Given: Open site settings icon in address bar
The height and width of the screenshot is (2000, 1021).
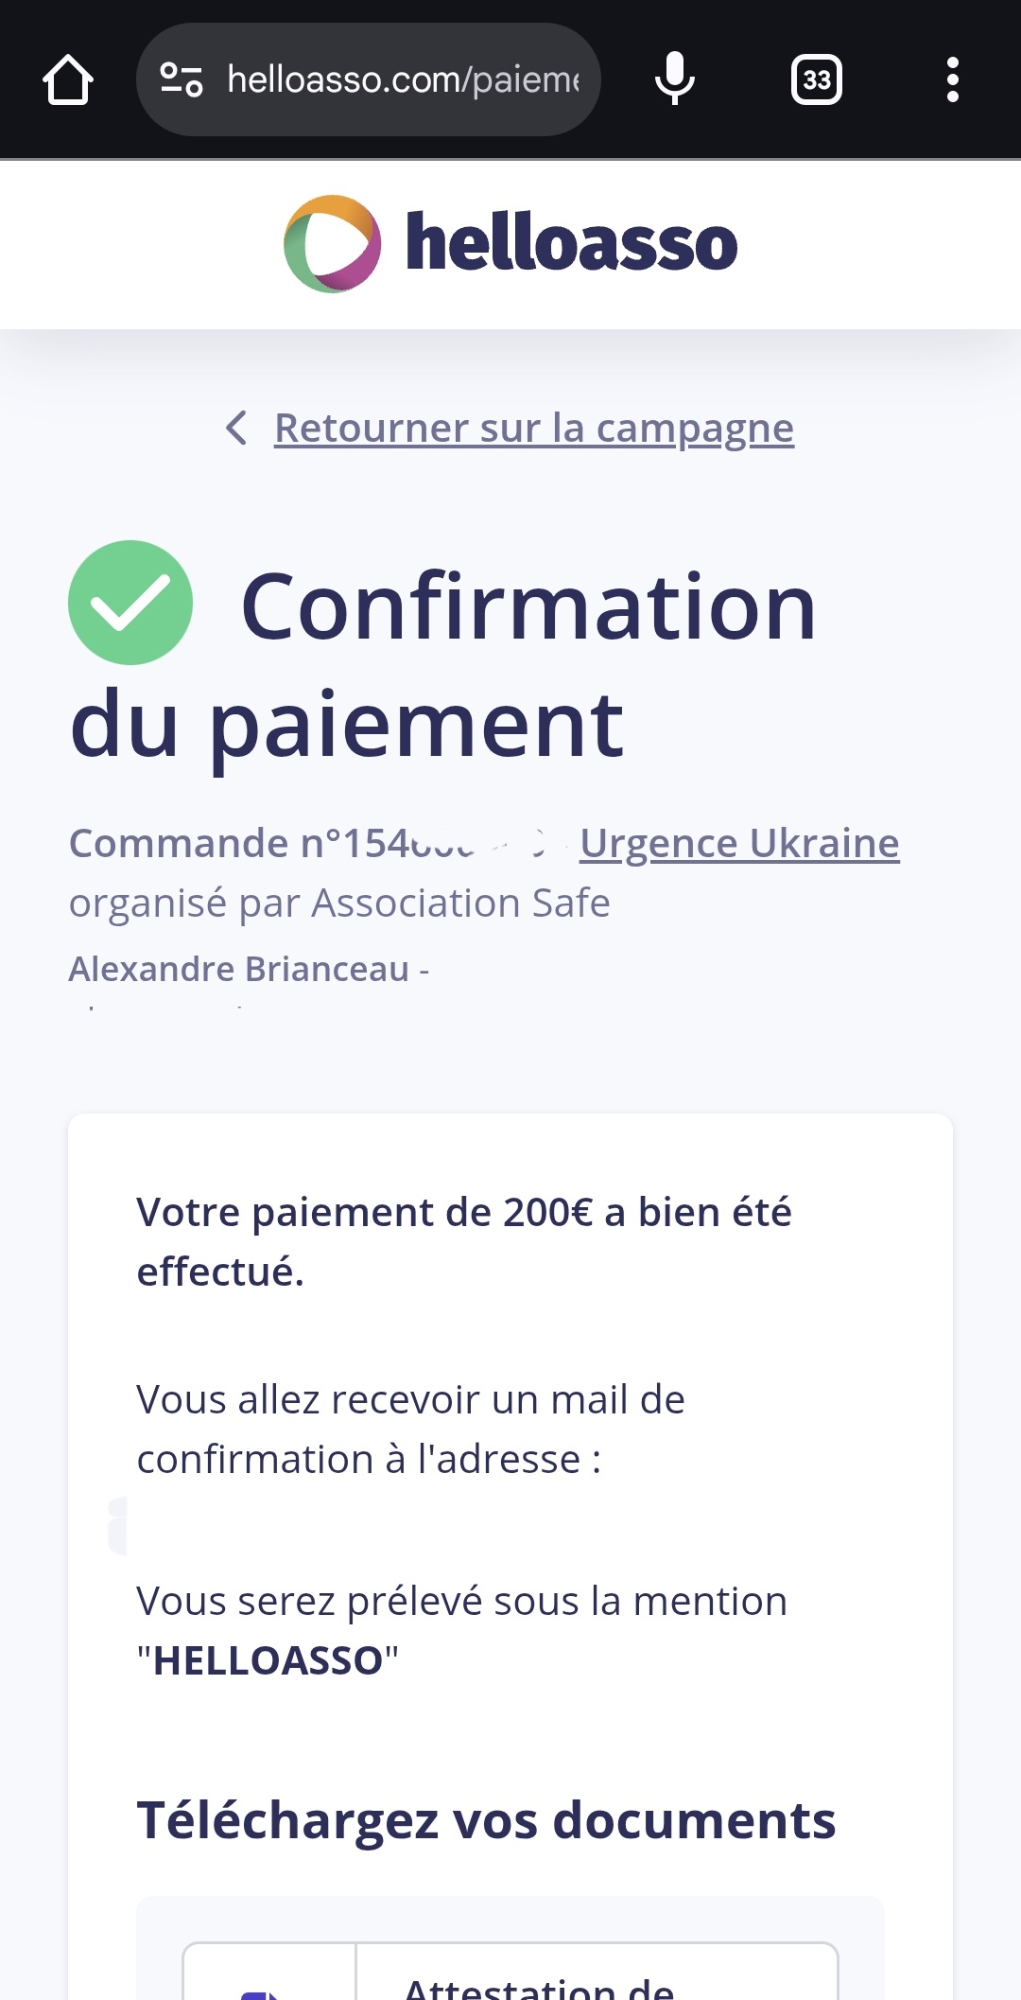Looking at the screenshot, I should tap(182, 80).
